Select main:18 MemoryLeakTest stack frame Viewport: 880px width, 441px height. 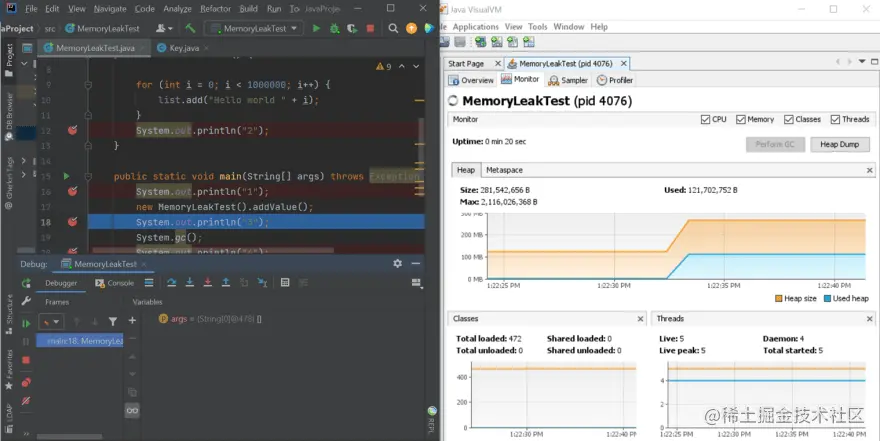pos(80,341)
